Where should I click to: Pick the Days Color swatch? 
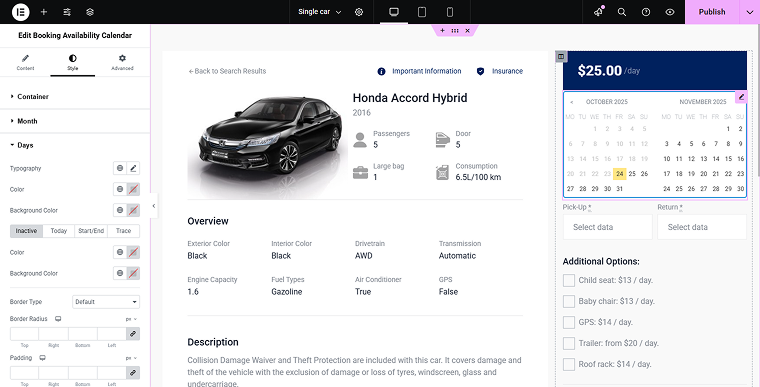[x=133, y=189]
